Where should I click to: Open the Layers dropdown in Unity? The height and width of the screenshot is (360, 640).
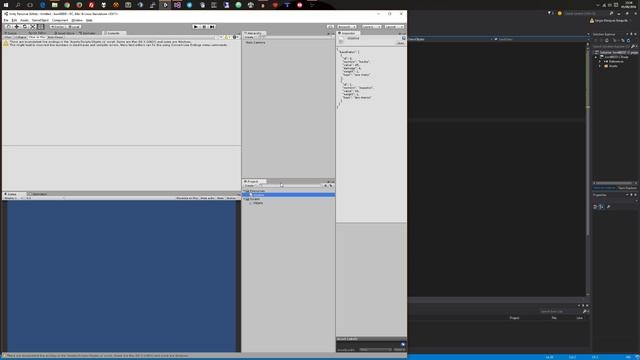371,27
